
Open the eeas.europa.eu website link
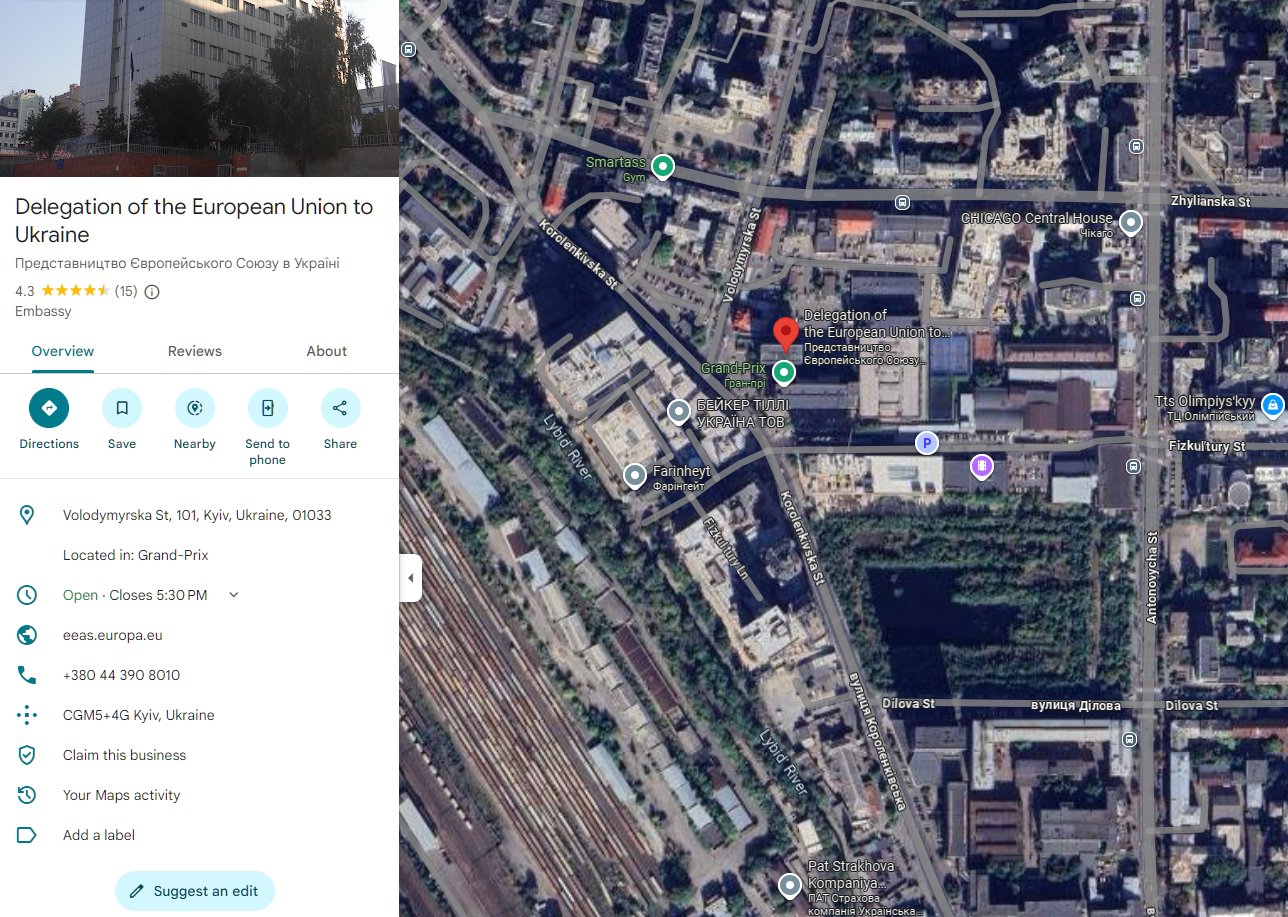(x=113, y=635)
